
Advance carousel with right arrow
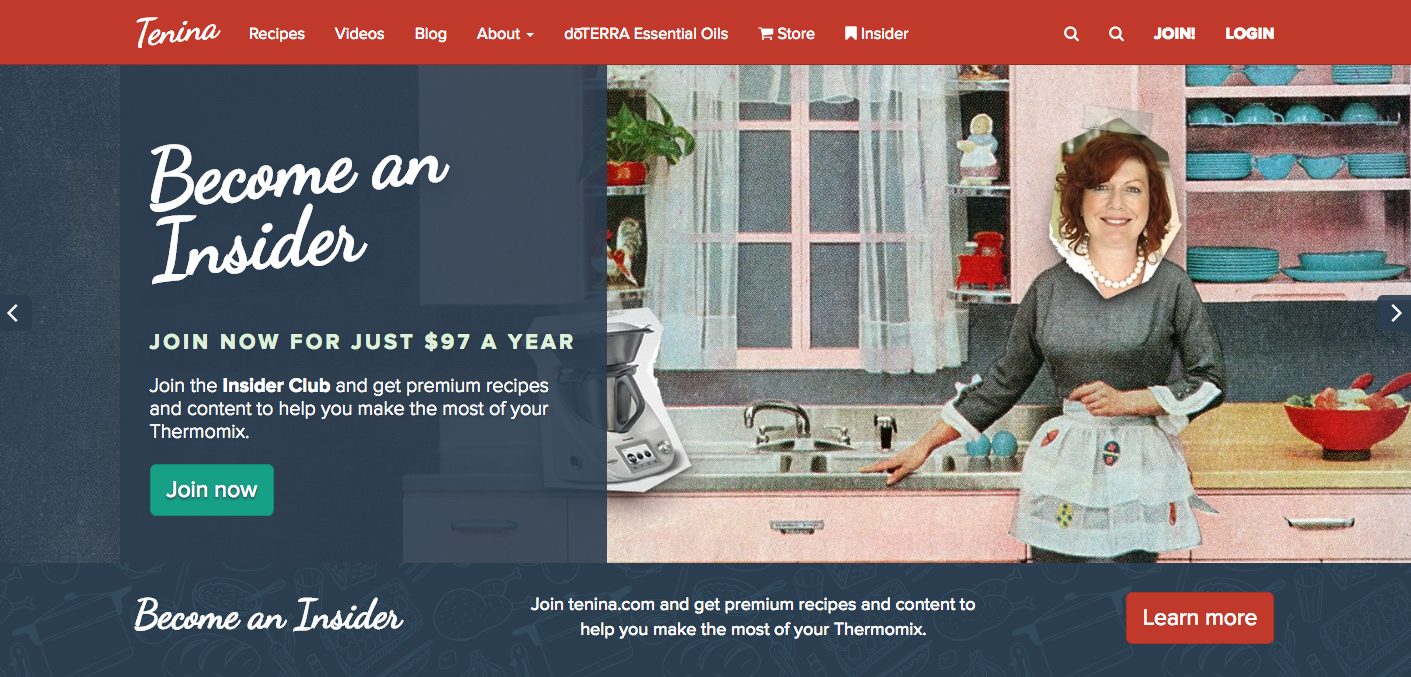(x=1396, y=313)
